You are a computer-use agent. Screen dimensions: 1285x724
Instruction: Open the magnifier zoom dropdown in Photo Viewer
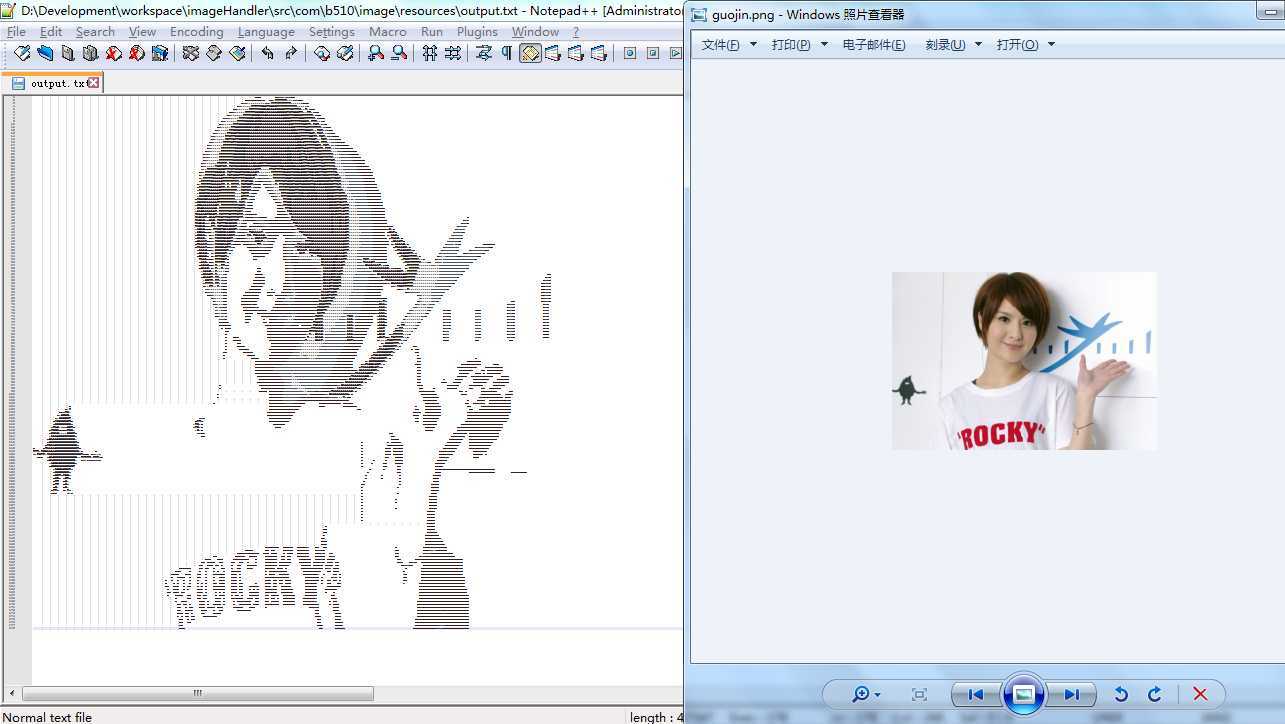click(866, 694)
